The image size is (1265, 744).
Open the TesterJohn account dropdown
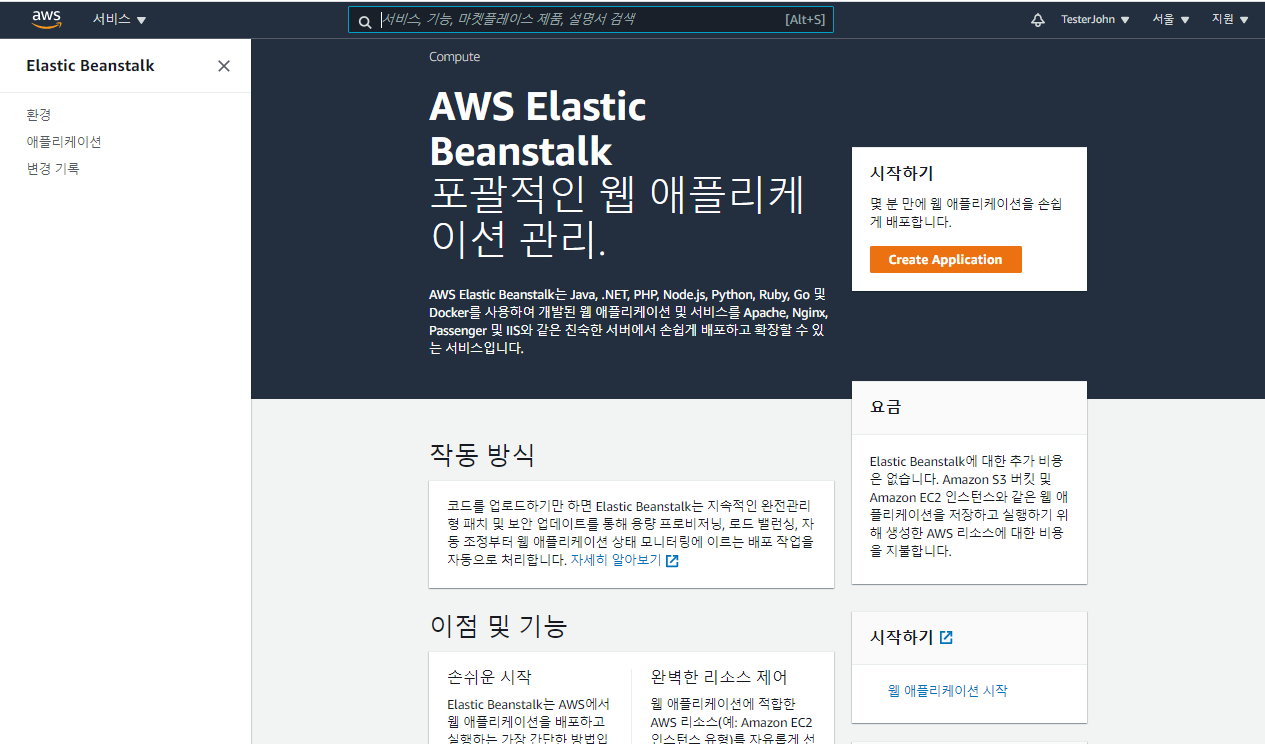pyautogui.click(x=1095, y=20)
